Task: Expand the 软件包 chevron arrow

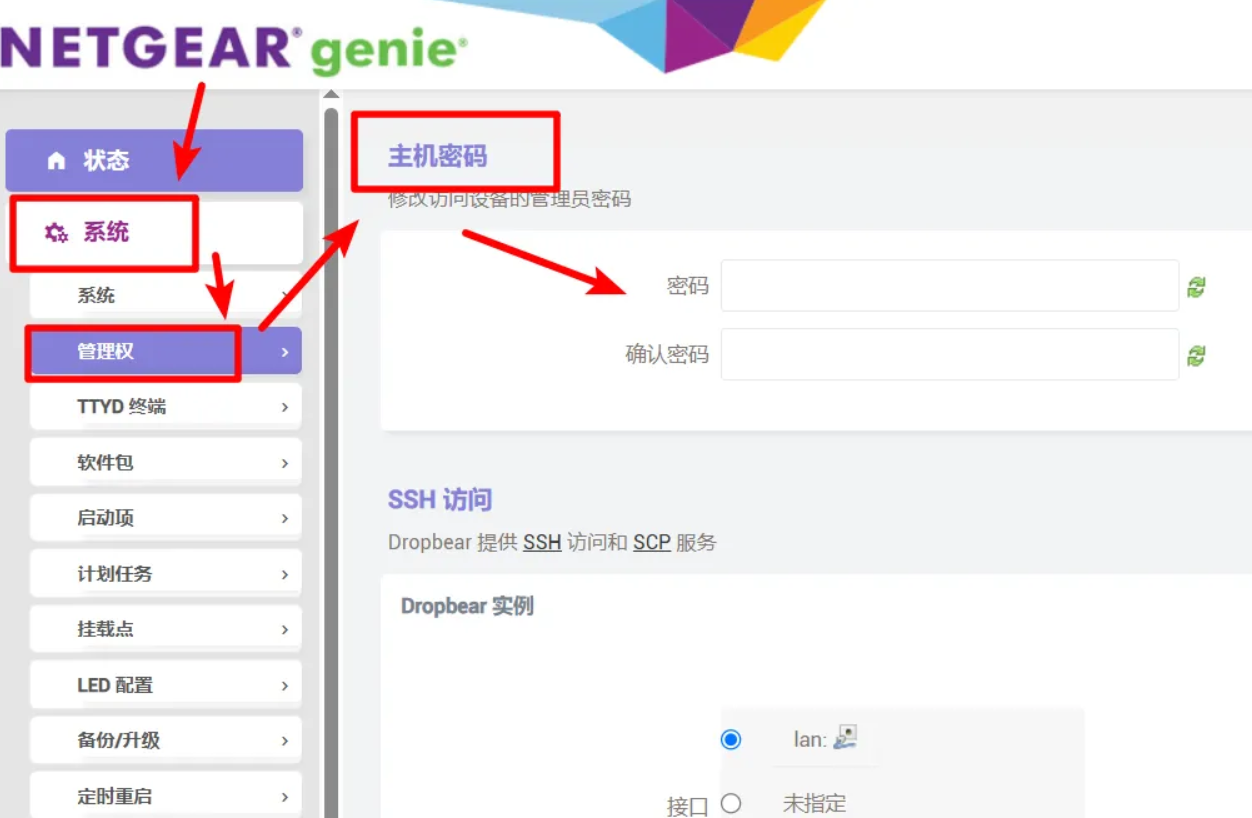Action: pos(285,463)
